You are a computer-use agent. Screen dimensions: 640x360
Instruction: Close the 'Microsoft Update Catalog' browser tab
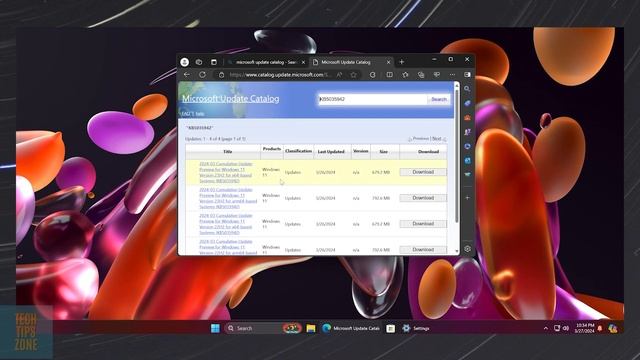(388, 62)
